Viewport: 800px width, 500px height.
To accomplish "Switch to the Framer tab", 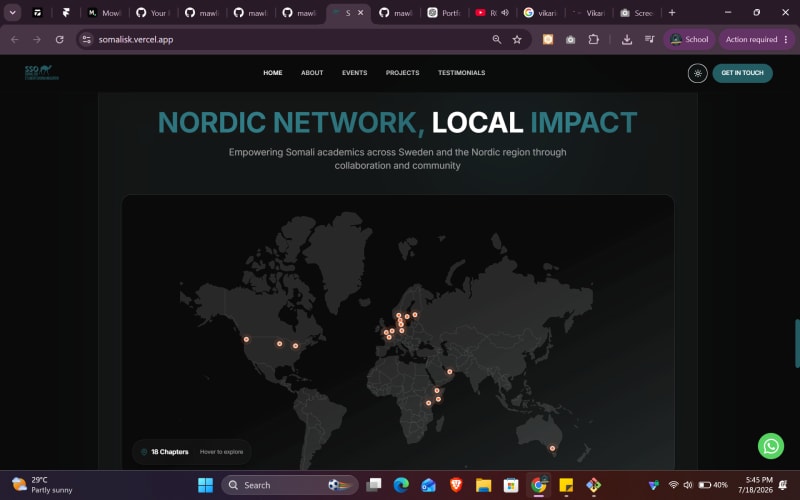I will coord(66,13).
